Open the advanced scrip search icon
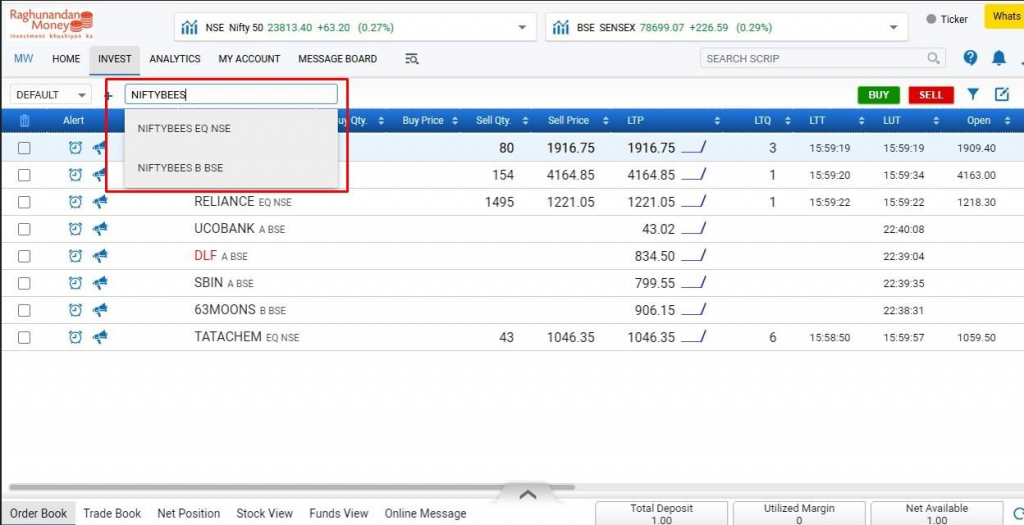 pos(411,59)
